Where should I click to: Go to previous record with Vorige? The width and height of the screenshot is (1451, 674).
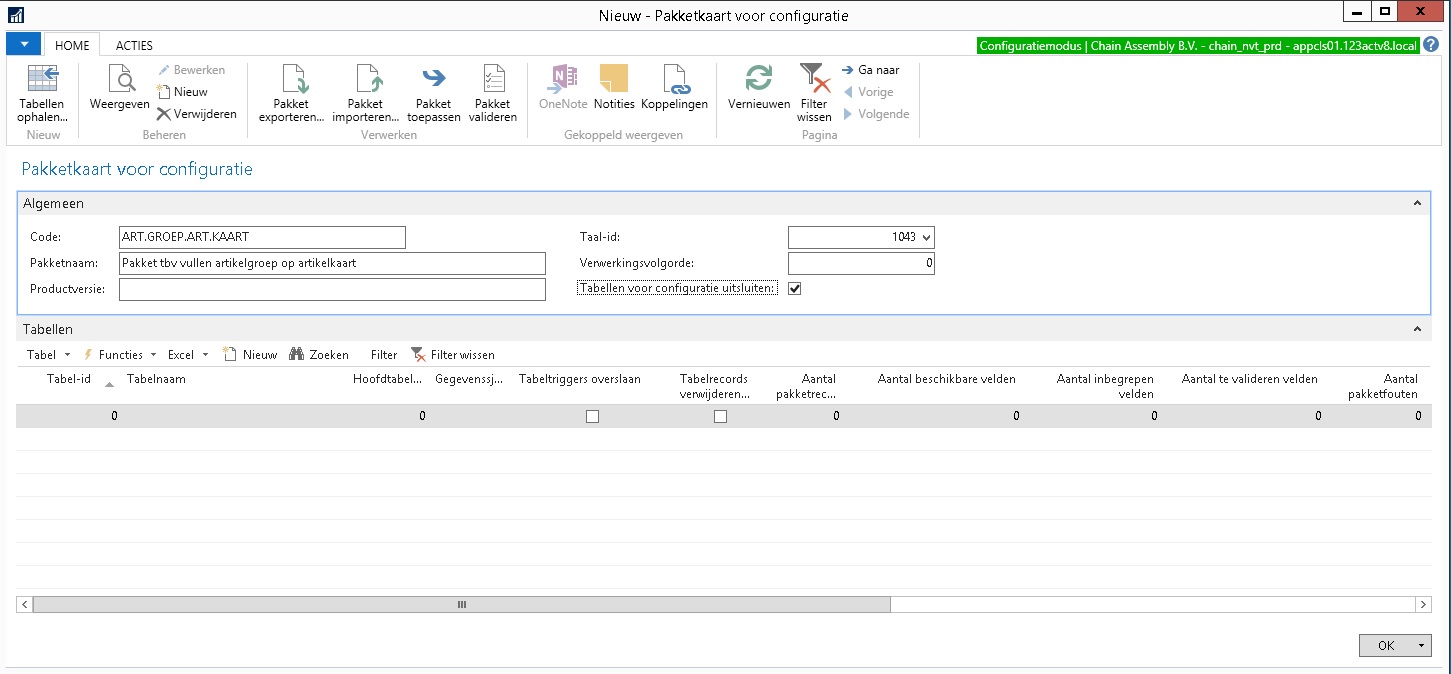click(867, 92)
